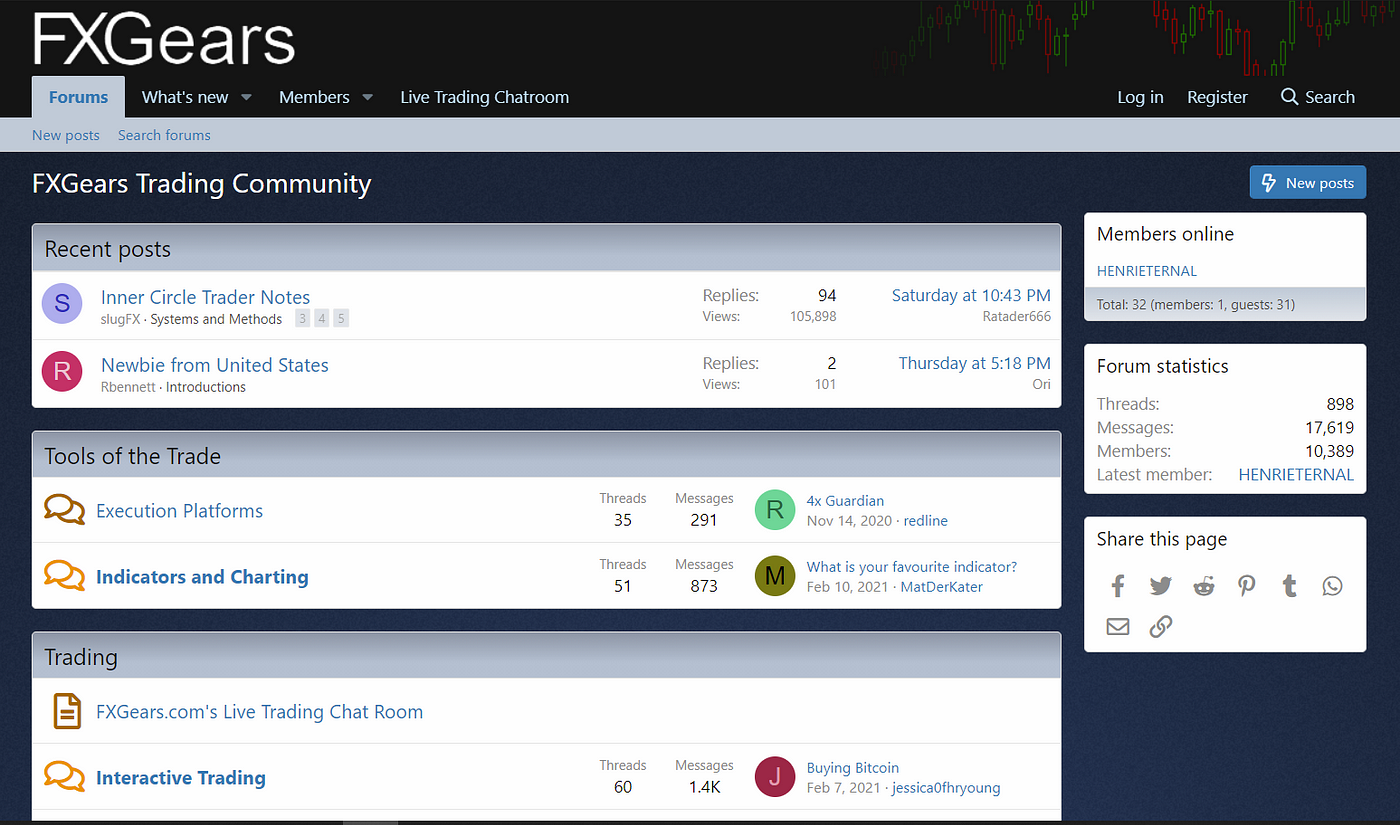This screenshot has height=825, width=1400.
Task: Share page on Pinterest
Action: pos(1246,586)
